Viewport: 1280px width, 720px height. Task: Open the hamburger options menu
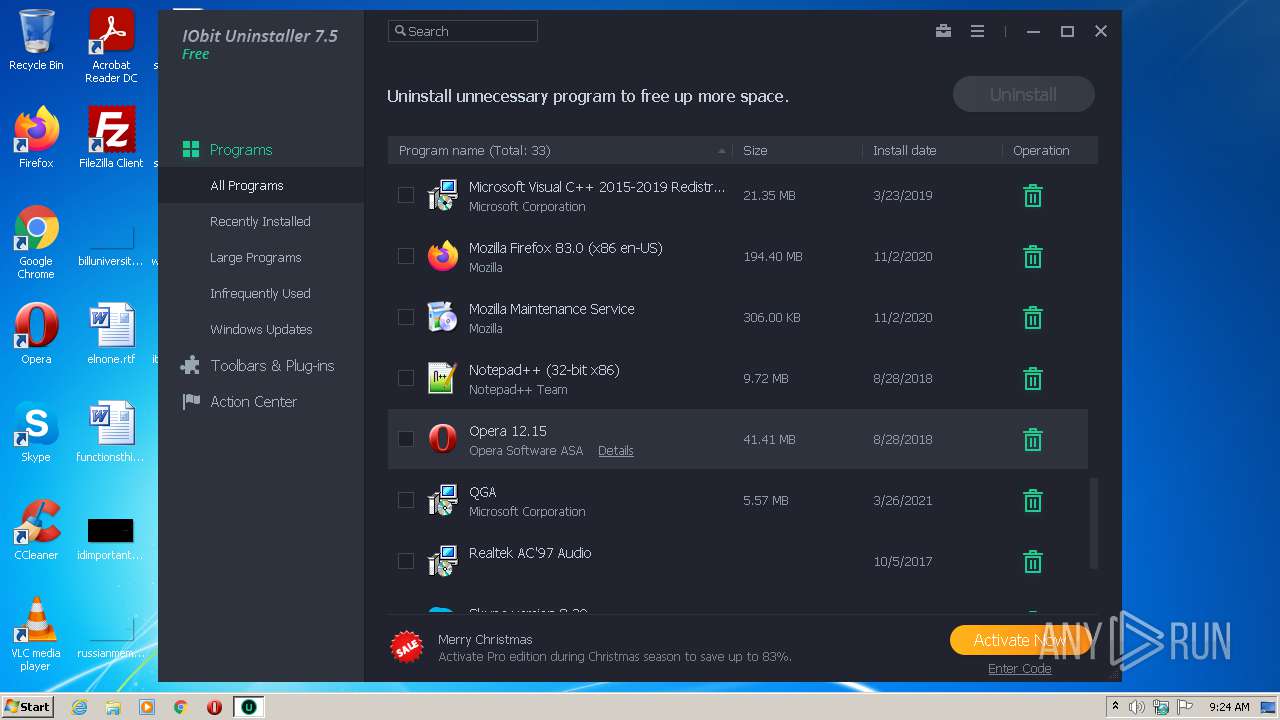[977, 31]
